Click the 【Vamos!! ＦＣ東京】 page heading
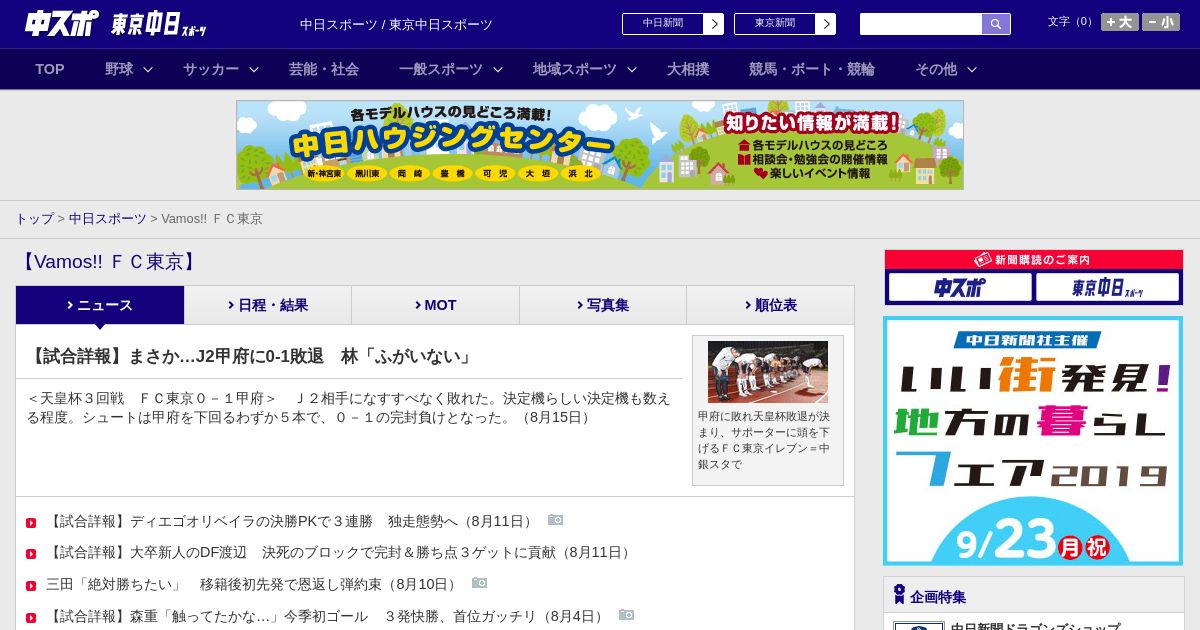The width and height of the screenshot is (1200, 630). (109, 262)
